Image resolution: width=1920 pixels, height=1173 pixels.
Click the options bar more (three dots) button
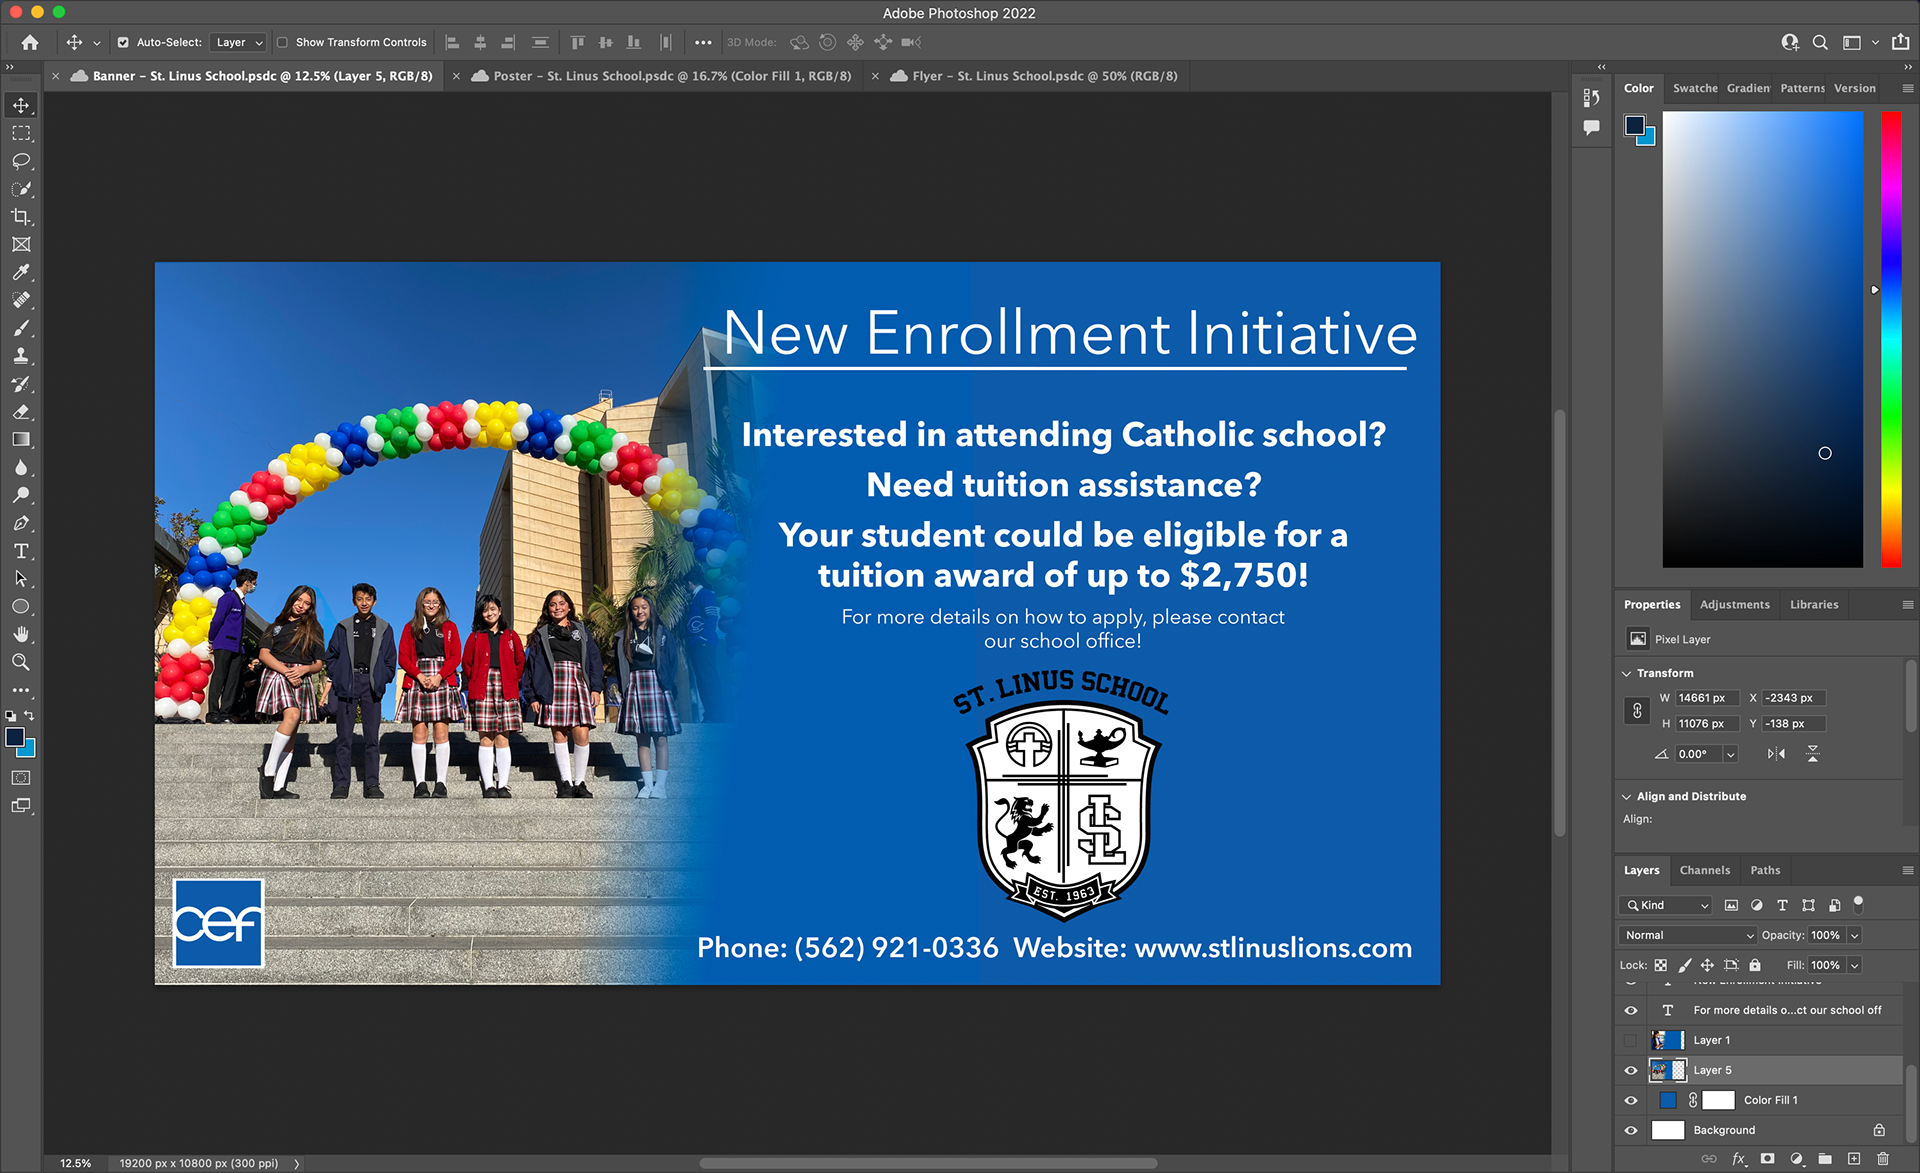click(703, 42)
